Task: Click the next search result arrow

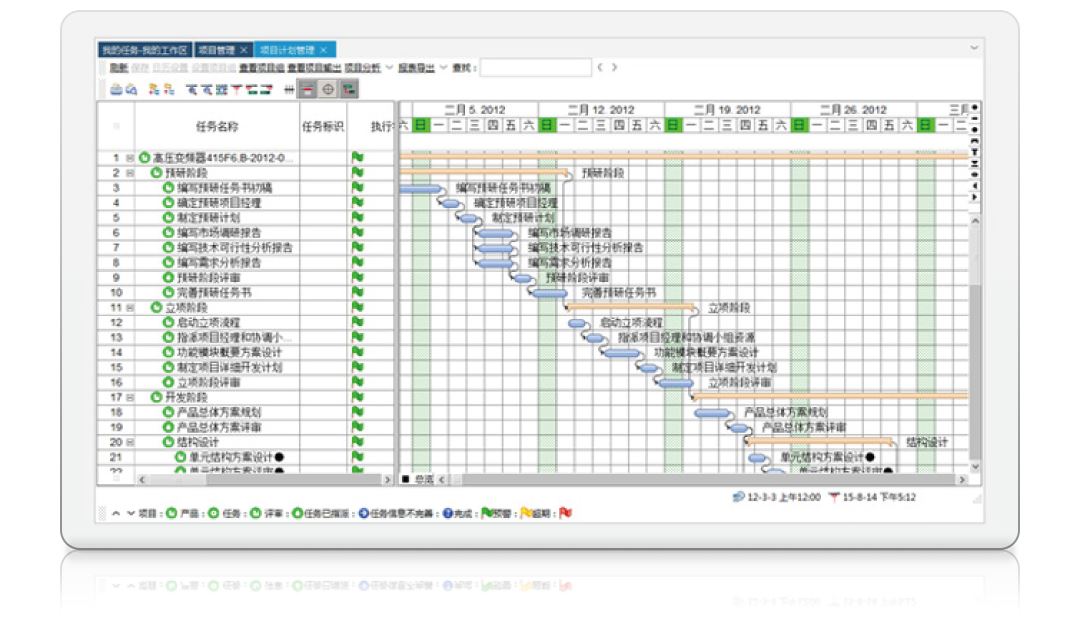Action: pyautogui.click(x=614, y=67)
